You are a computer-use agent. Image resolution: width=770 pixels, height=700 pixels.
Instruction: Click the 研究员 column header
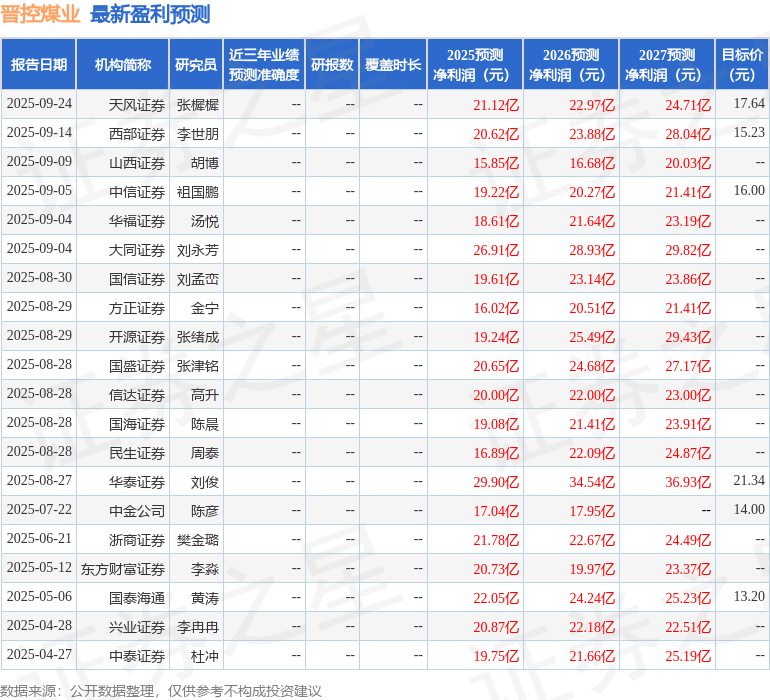point(196,65)
